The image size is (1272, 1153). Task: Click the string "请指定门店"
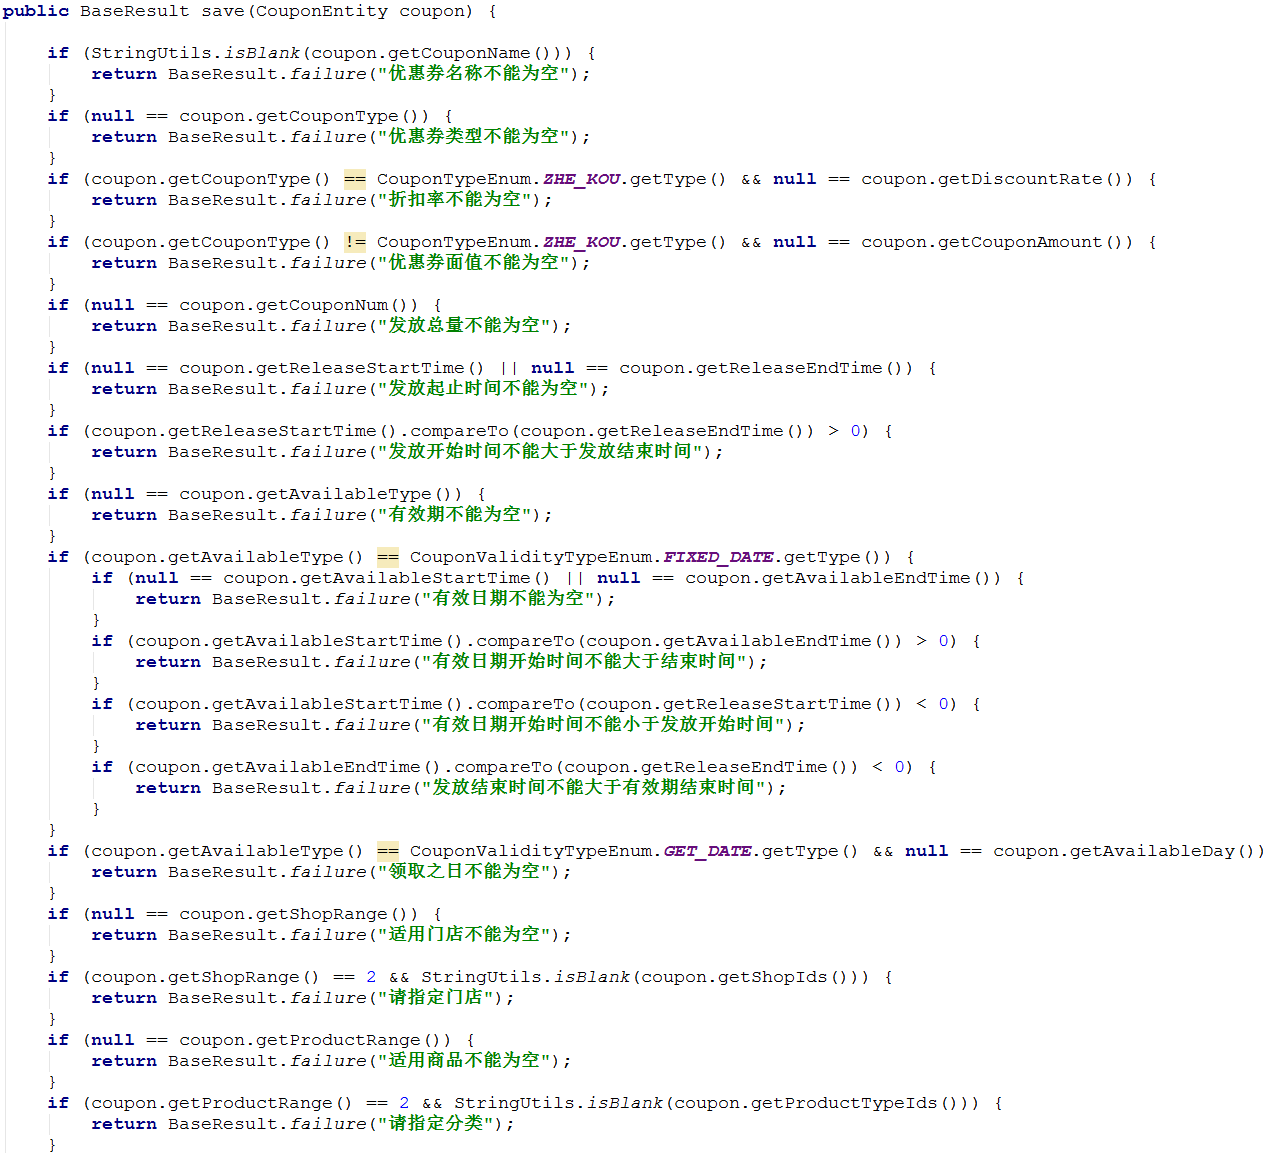[435, 998]
